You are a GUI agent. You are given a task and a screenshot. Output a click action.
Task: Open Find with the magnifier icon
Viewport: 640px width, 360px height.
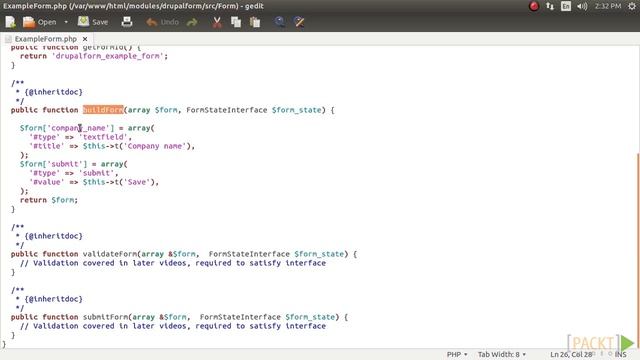click(x=280, y=22)
